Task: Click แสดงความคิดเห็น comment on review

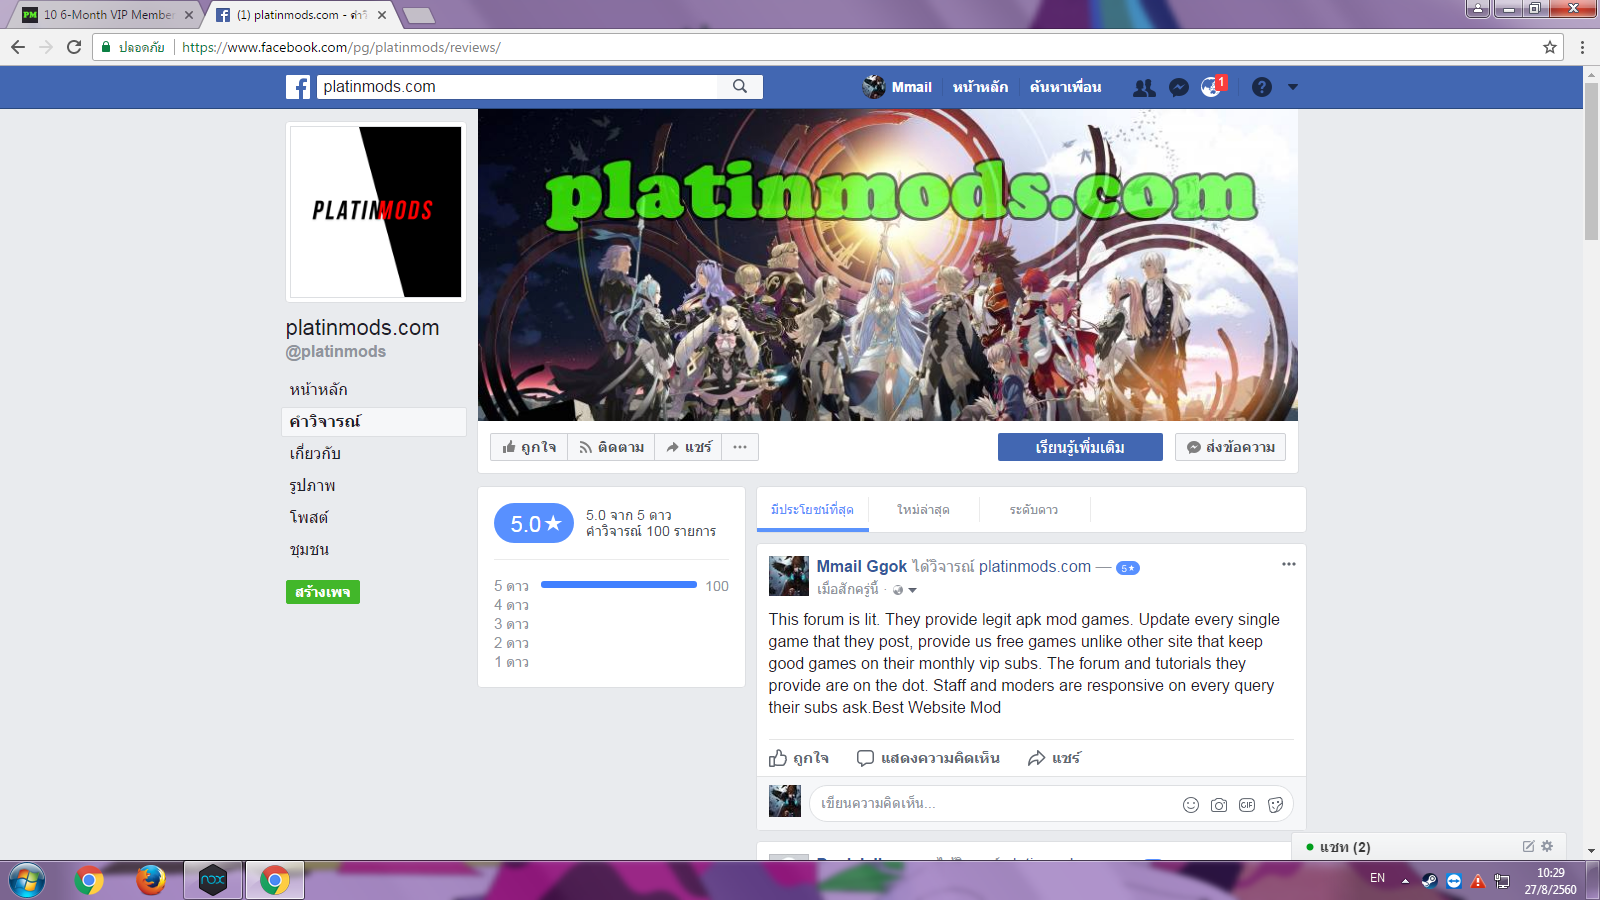Action: (x=928, y=758)
